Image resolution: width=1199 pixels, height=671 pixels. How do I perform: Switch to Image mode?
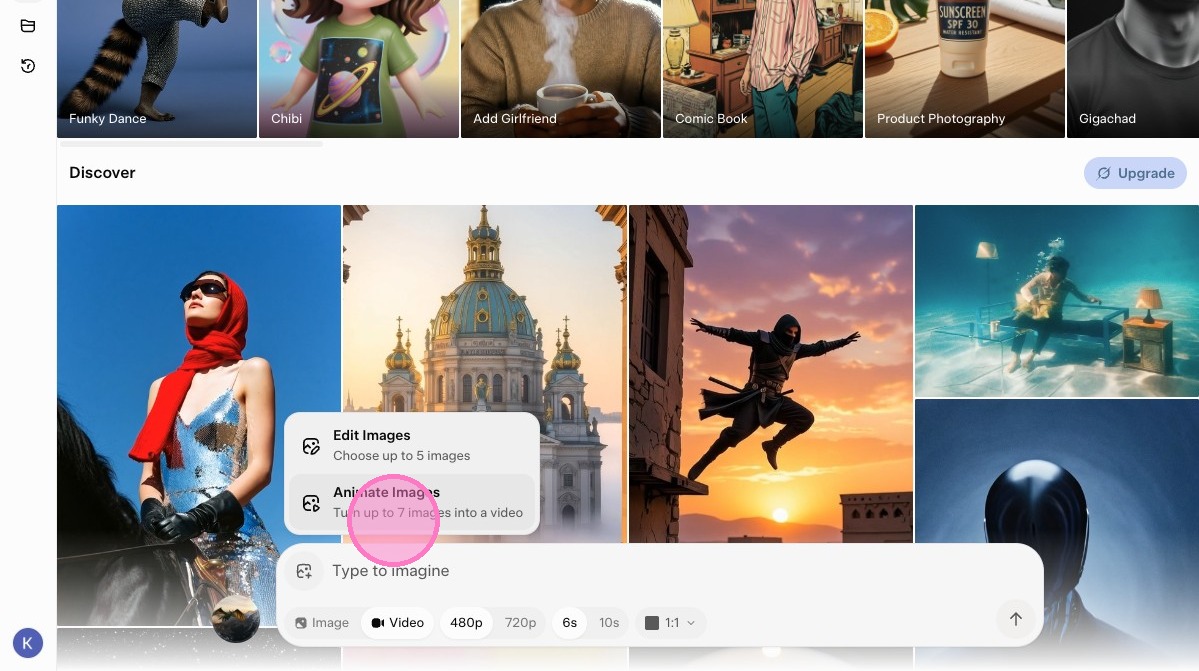(x=322, y=623)
